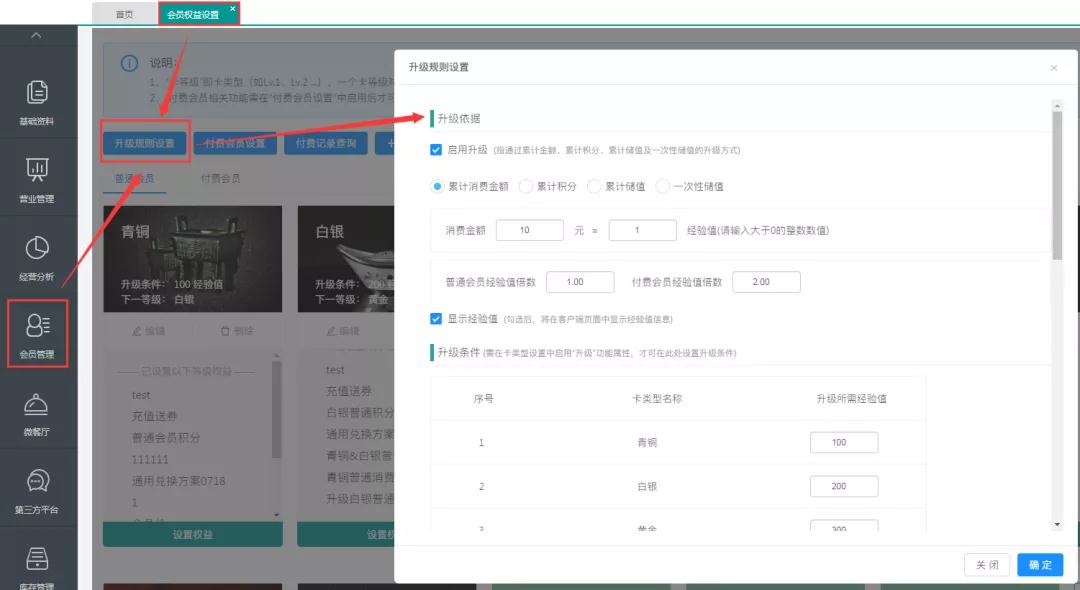Click the 消费金额 input field
Screen dimensions: 1080x590
coord(529,230)
